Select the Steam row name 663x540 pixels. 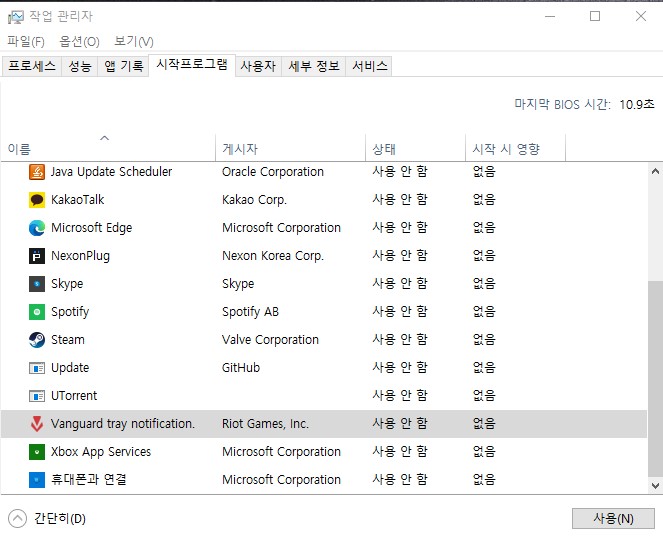pos(68,340)
